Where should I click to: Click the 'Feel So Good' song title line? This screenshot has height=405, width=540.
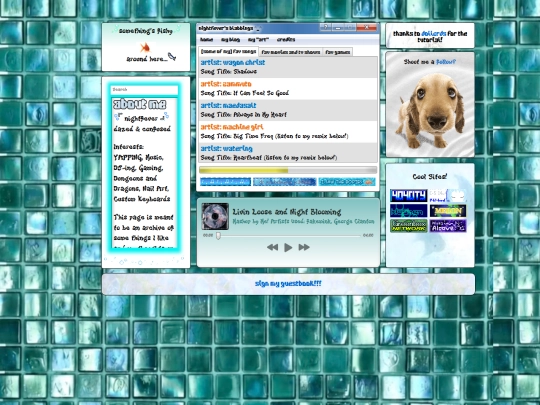point(245,93)
